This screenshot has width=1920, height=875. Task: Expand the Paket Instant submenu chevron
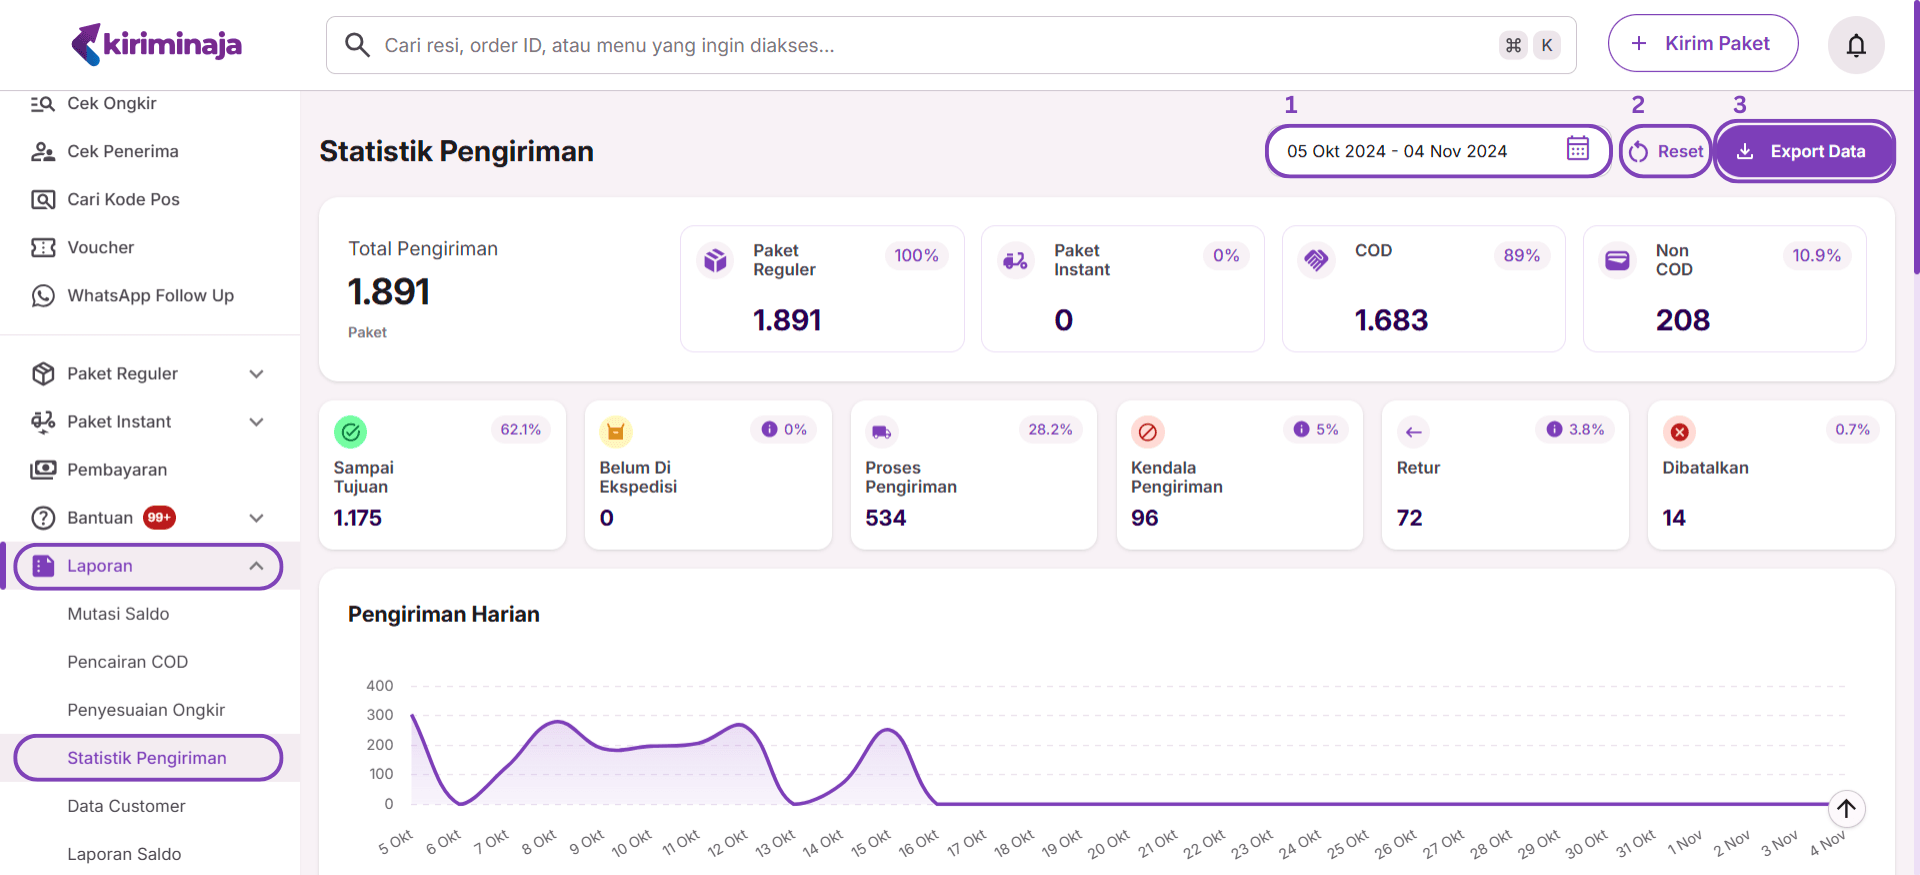(256, 422)
